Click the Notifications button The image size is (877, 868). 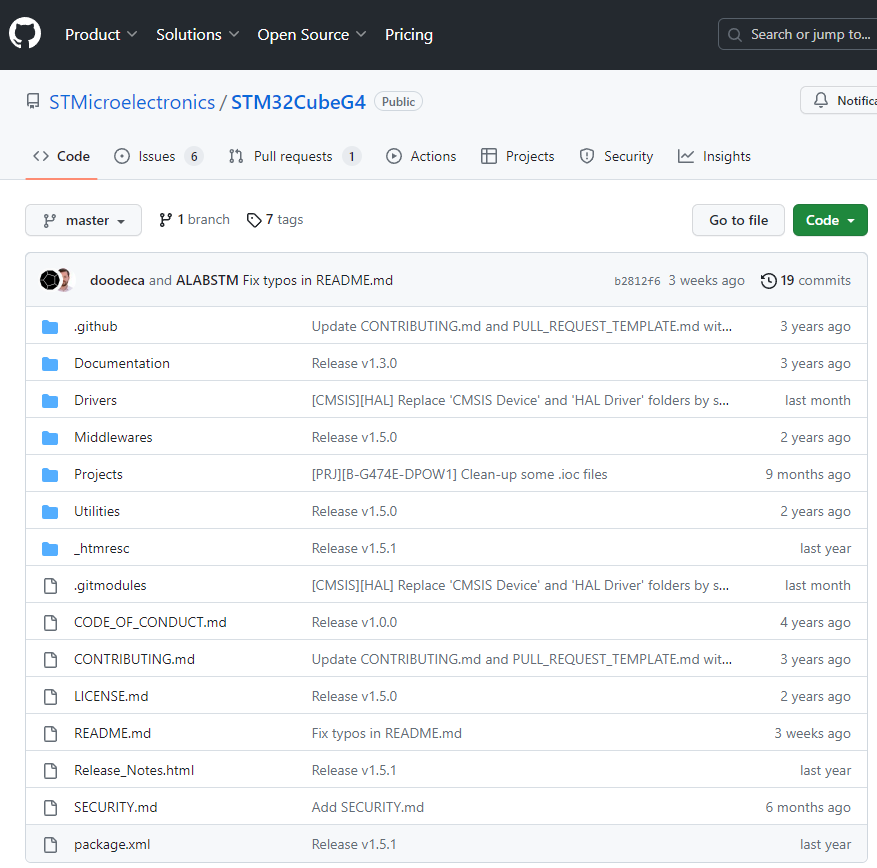(839, 101)
